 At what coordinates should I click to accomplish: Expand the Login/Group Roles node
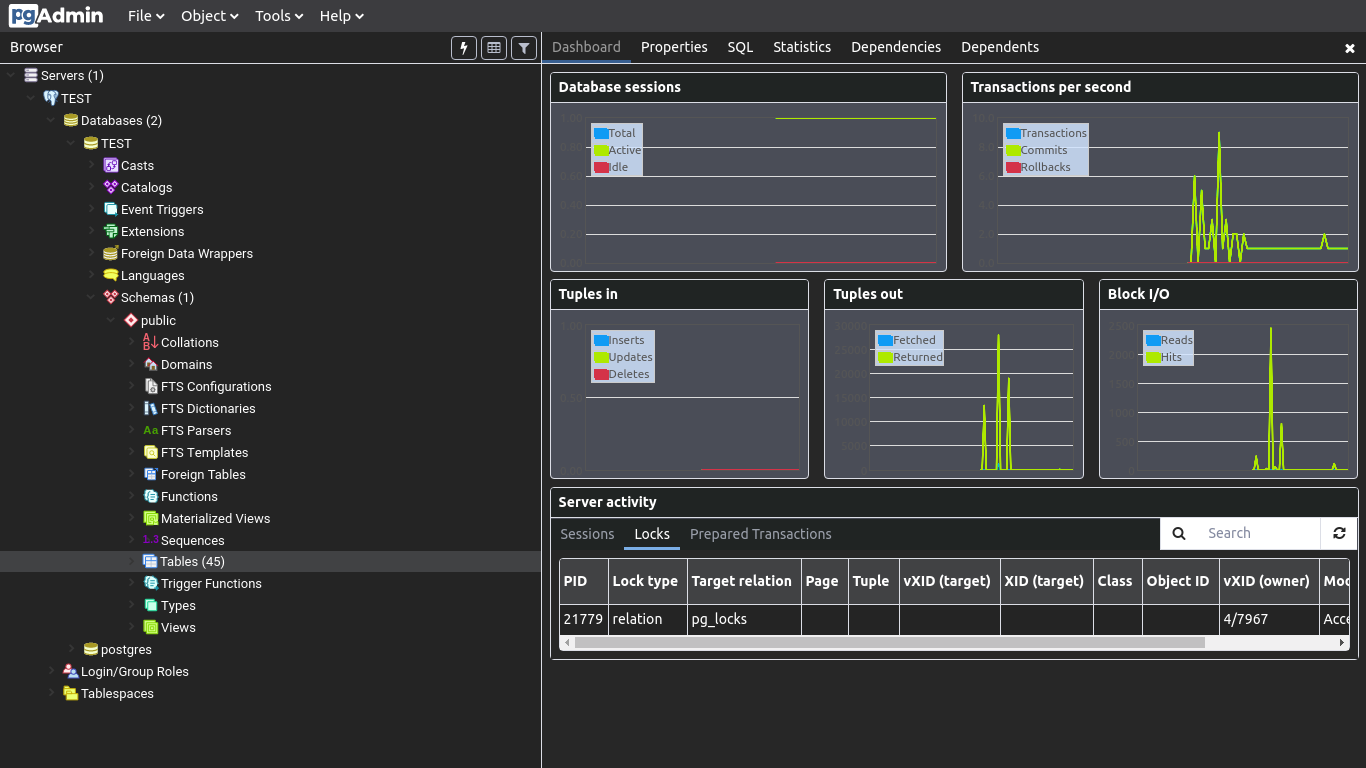point(51,671)
